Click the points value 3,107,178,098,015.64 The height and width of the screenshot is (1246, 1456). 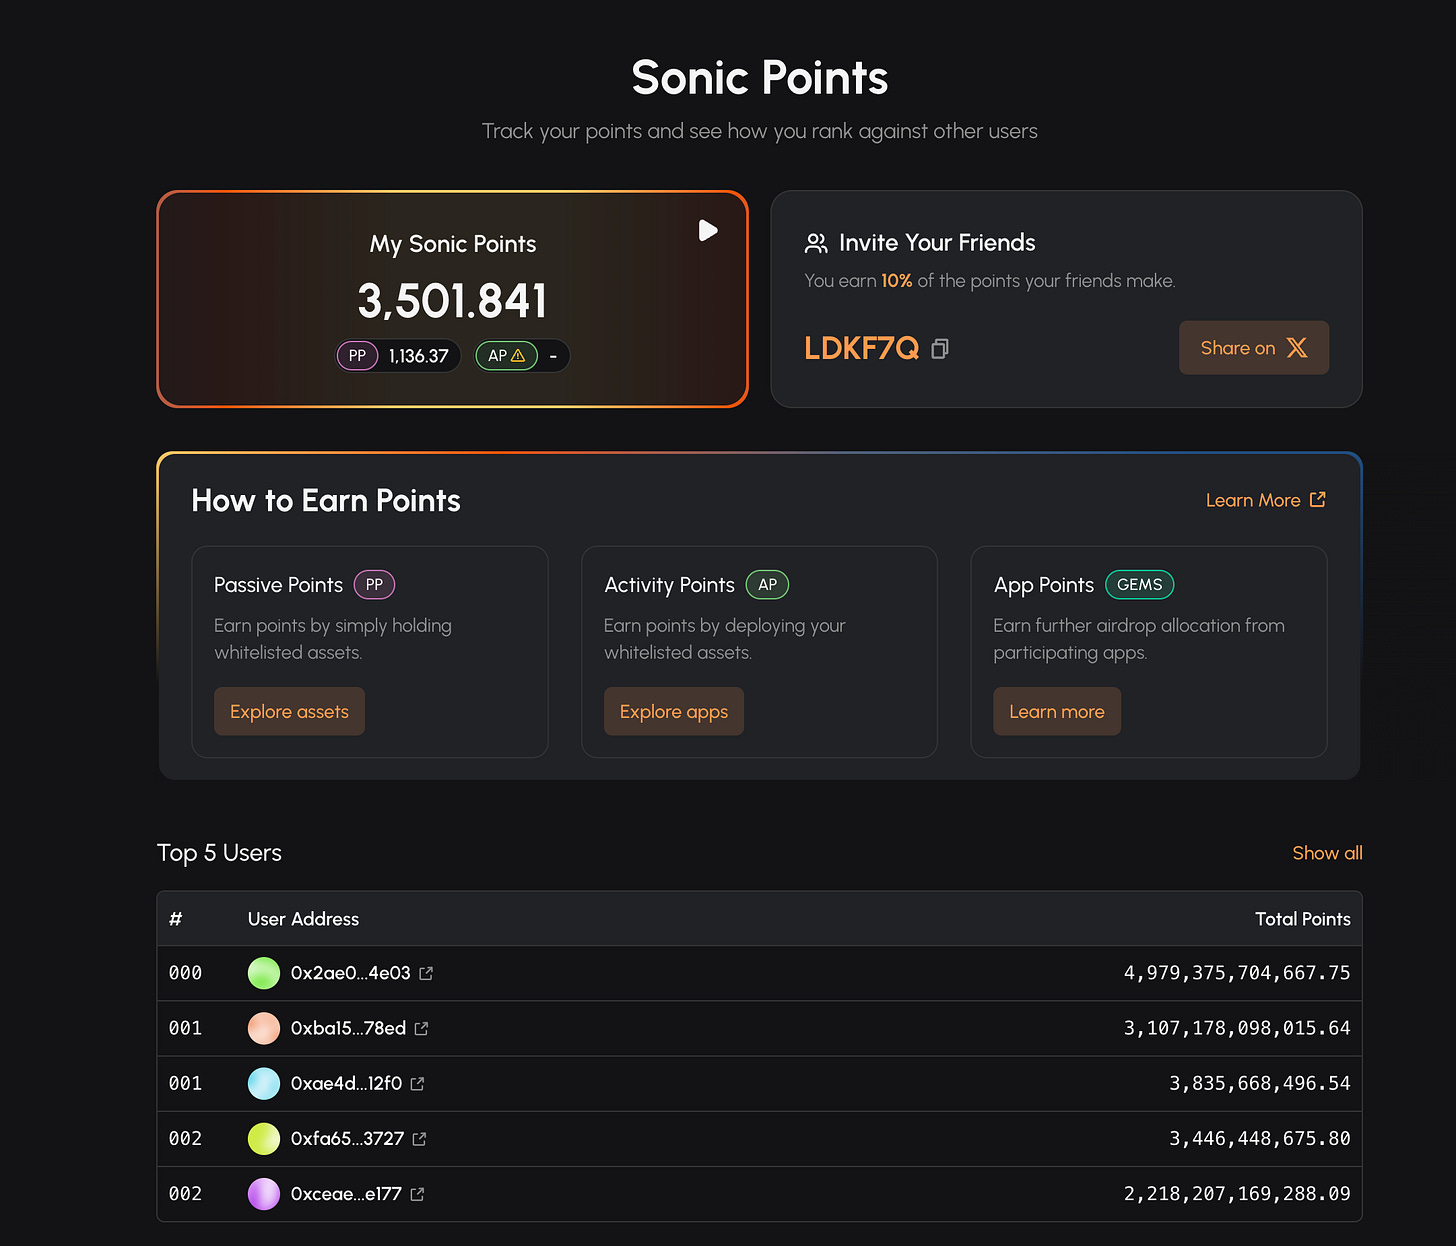(1237, 1028)
